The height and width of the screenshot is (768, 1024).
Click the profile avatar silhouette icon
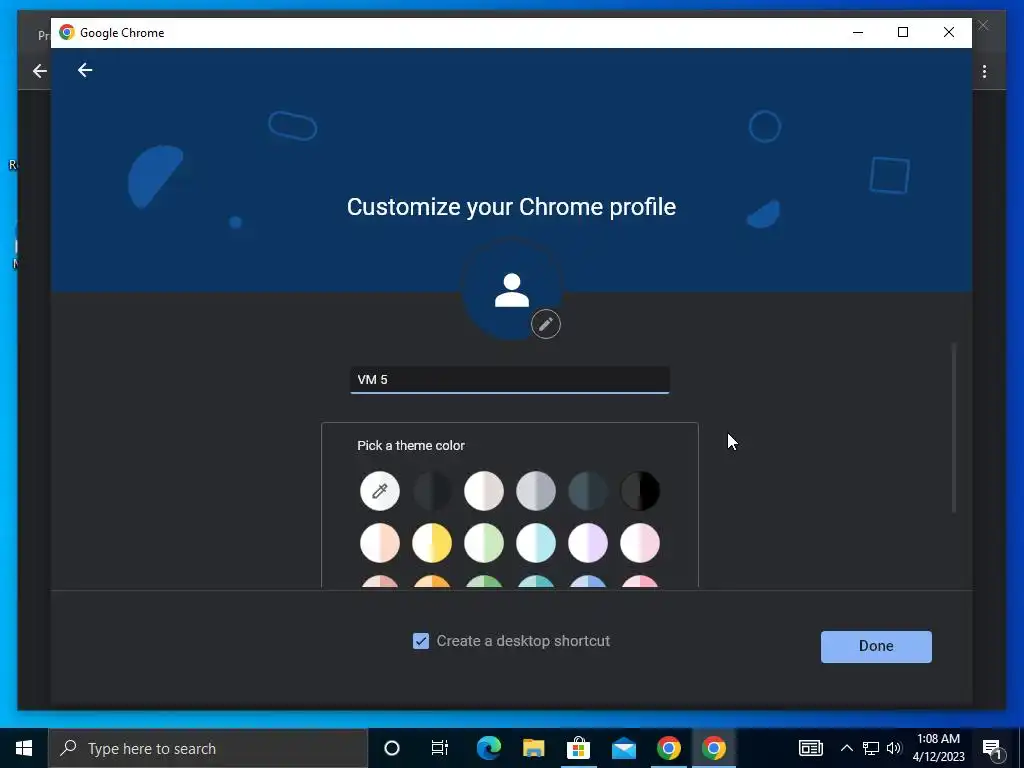pos(512,291)
